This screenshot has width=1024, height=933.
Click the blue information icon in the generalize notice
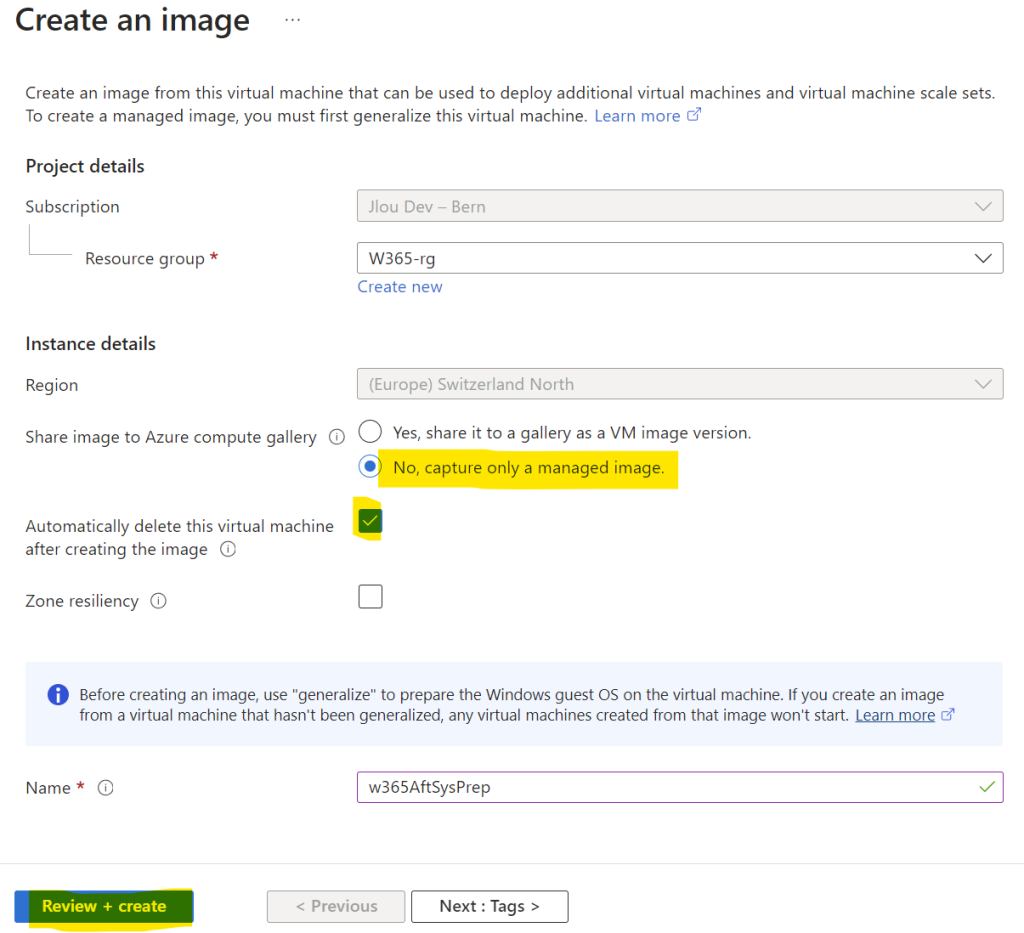(58, 695)
